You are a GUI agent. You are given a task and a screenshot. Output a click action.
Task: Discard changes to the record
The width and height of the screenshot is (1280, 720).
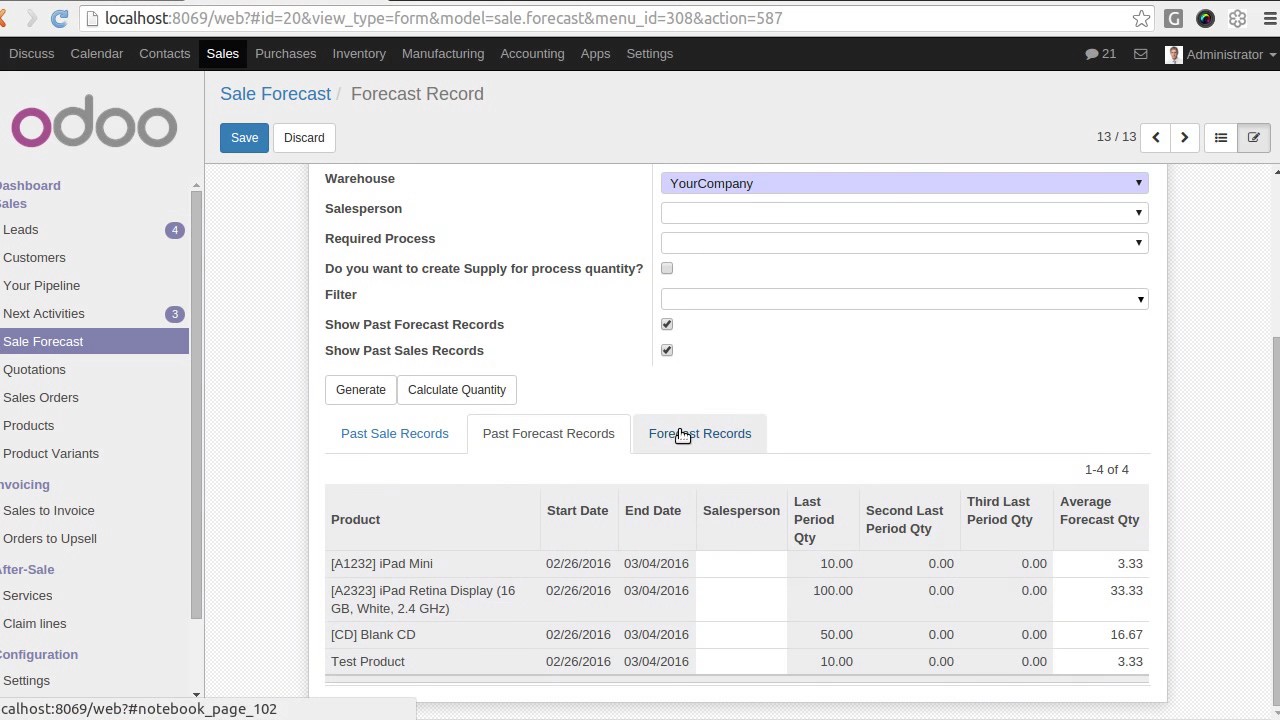[x=304, y=138]
